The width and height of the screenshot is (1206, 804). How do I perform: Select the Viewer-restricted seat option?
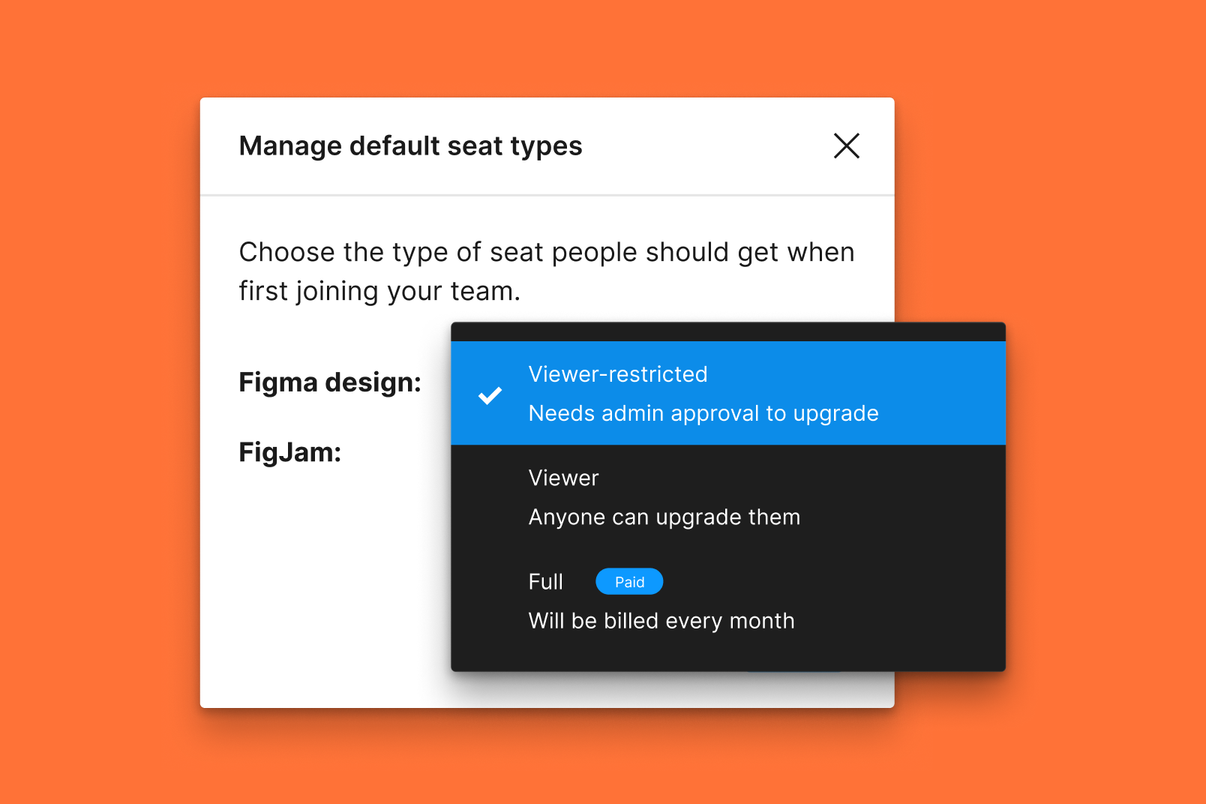728,393
